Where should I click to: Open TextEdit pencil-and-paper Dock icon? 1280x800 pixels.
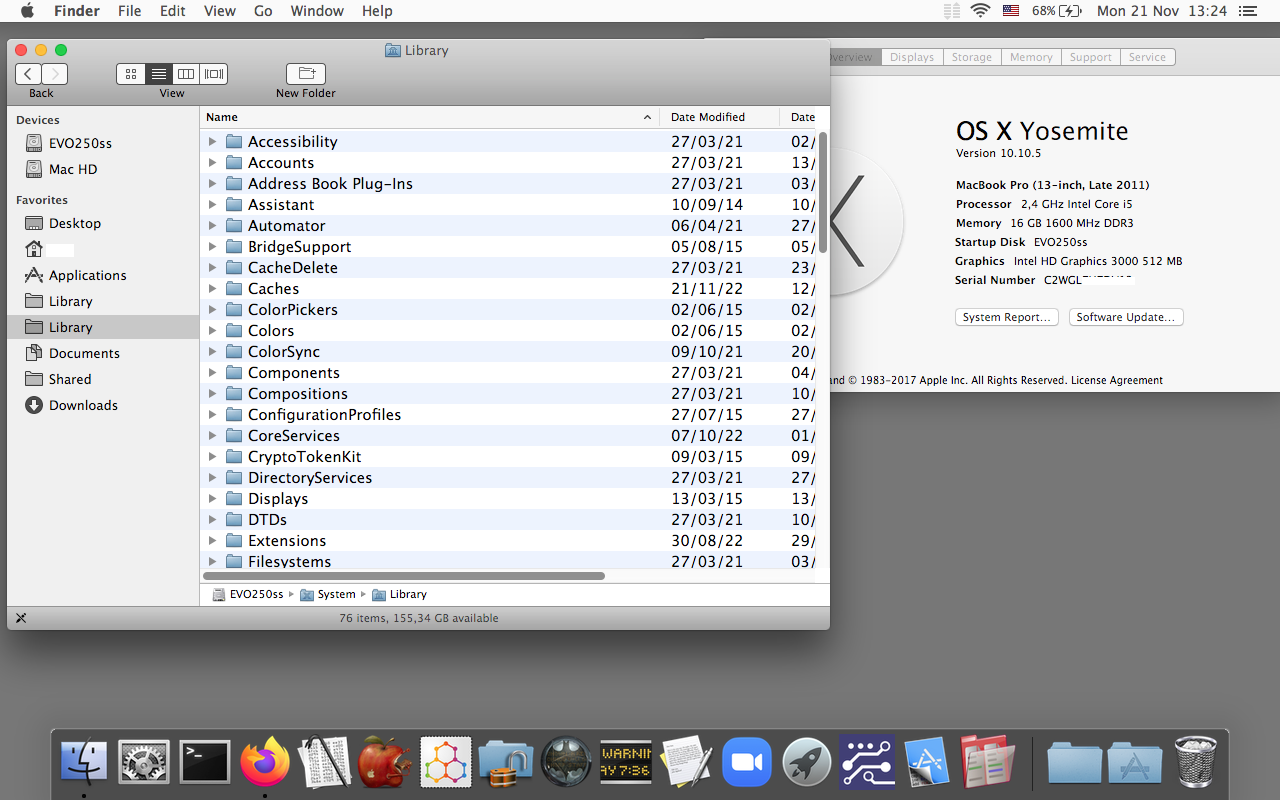pos(686,761)
